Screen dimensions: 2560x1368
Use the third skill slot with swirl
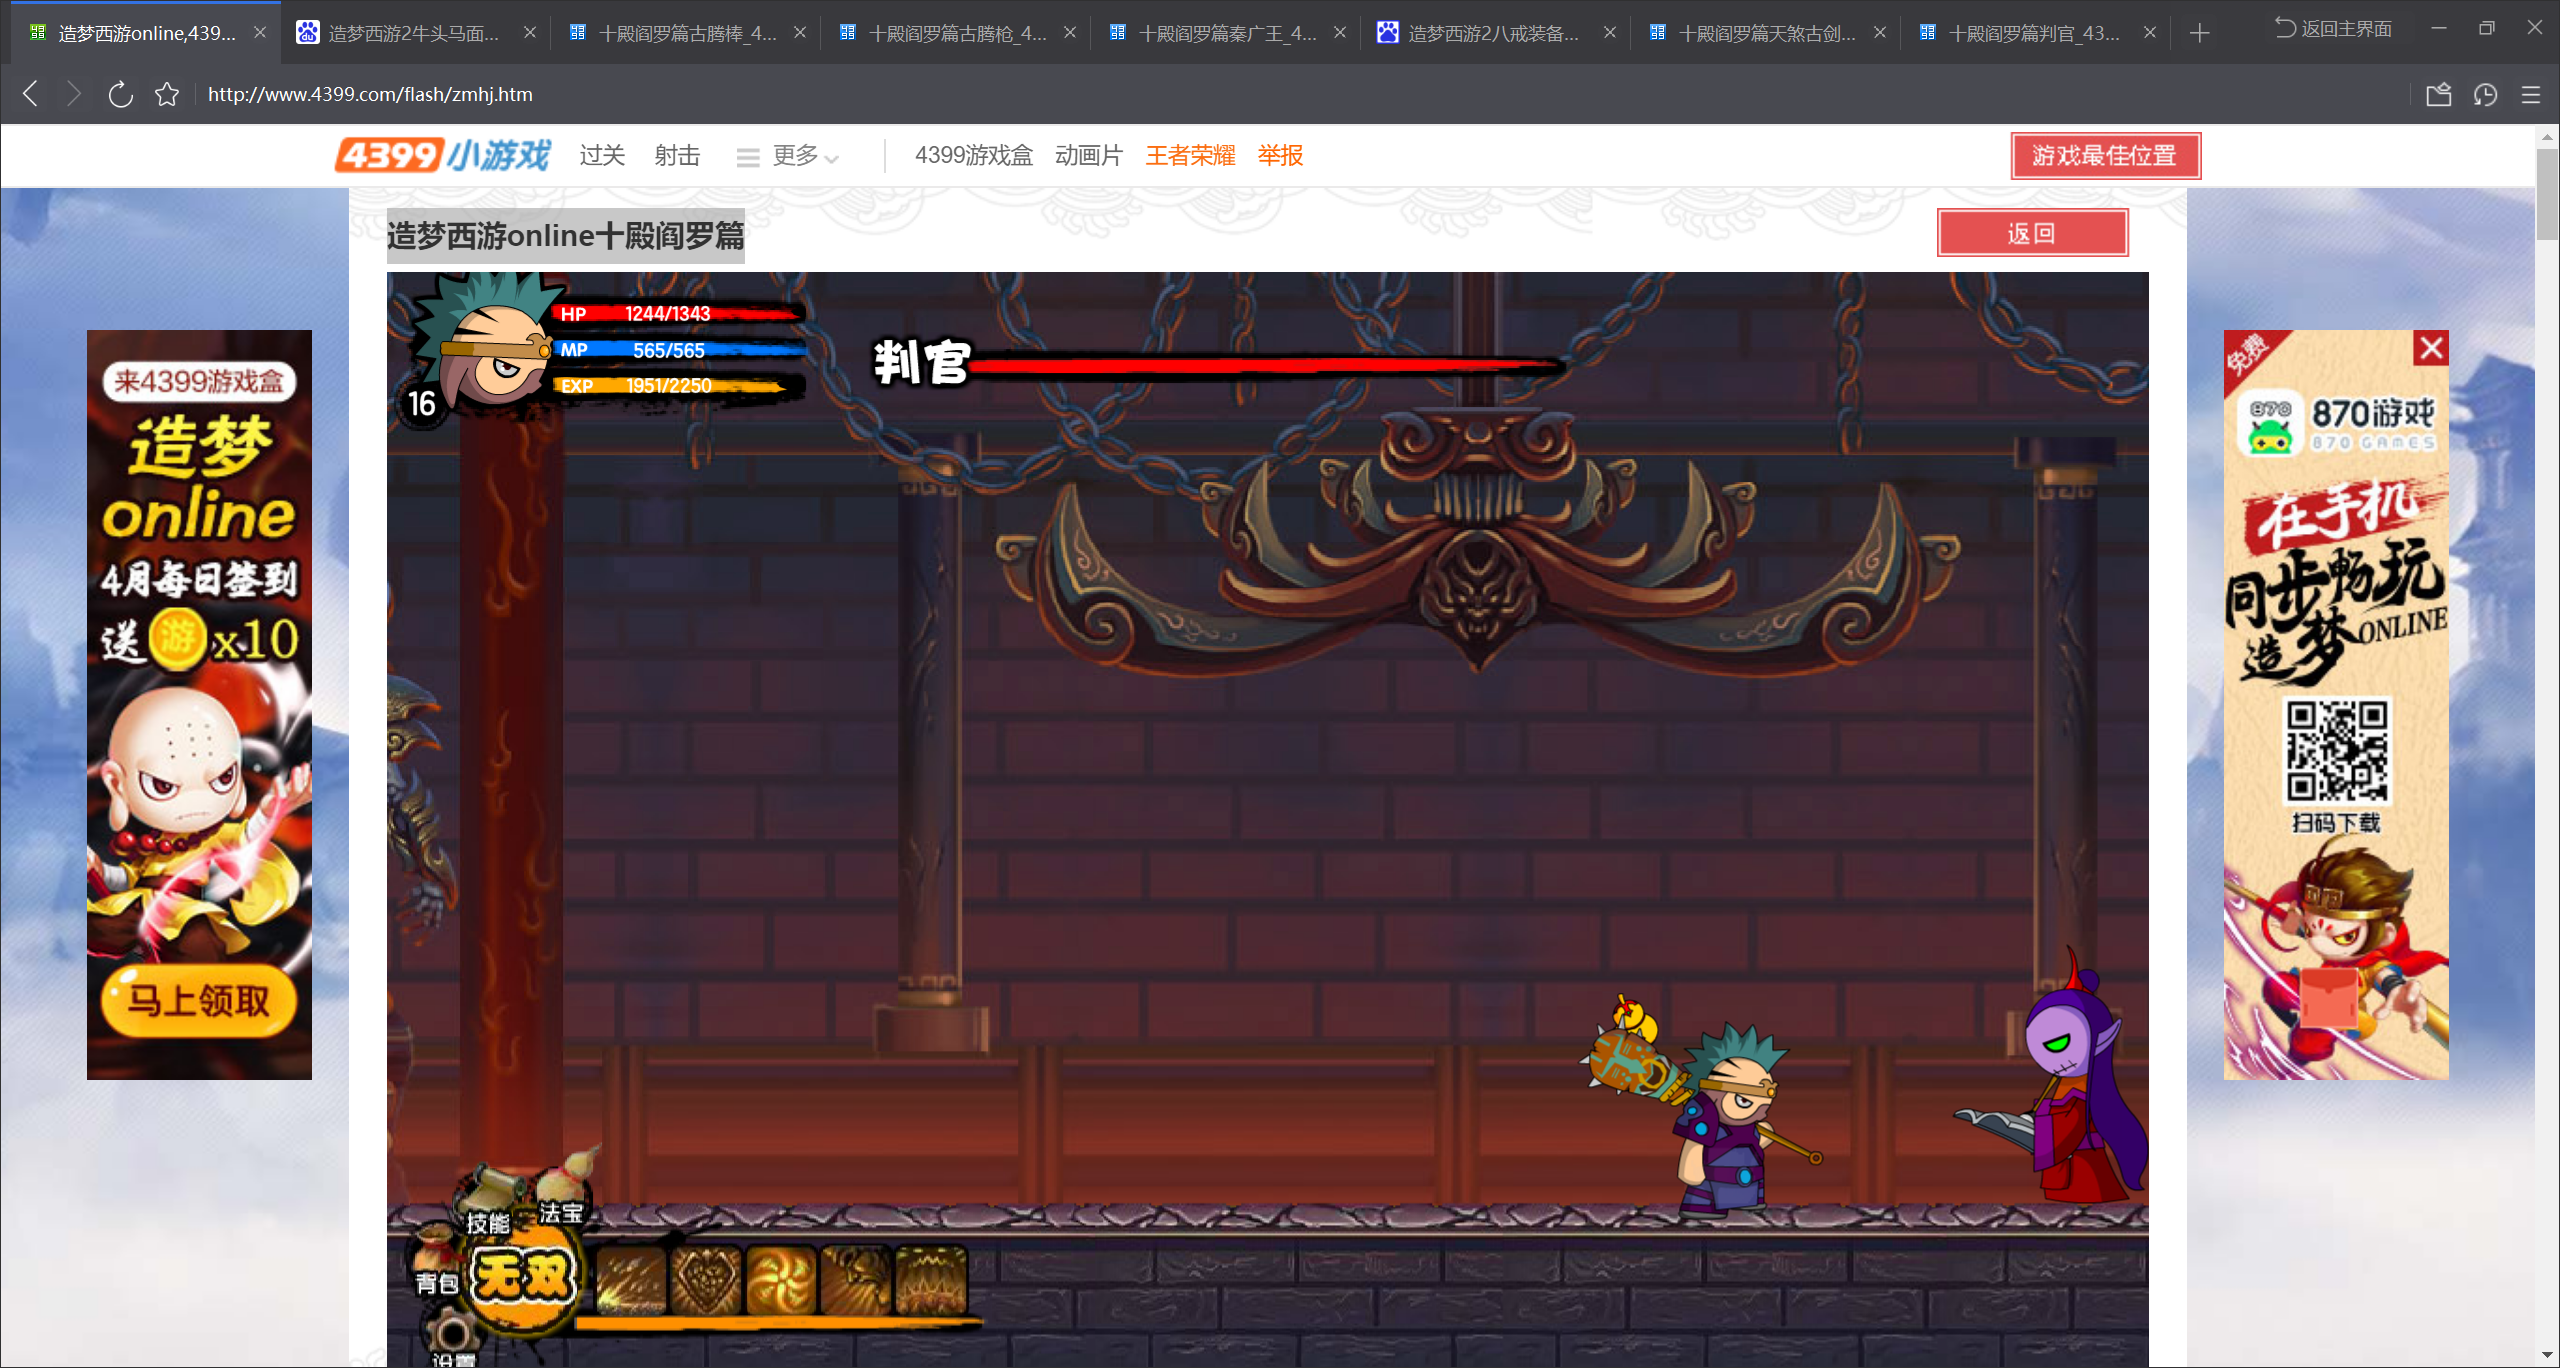coord(782,1279)
